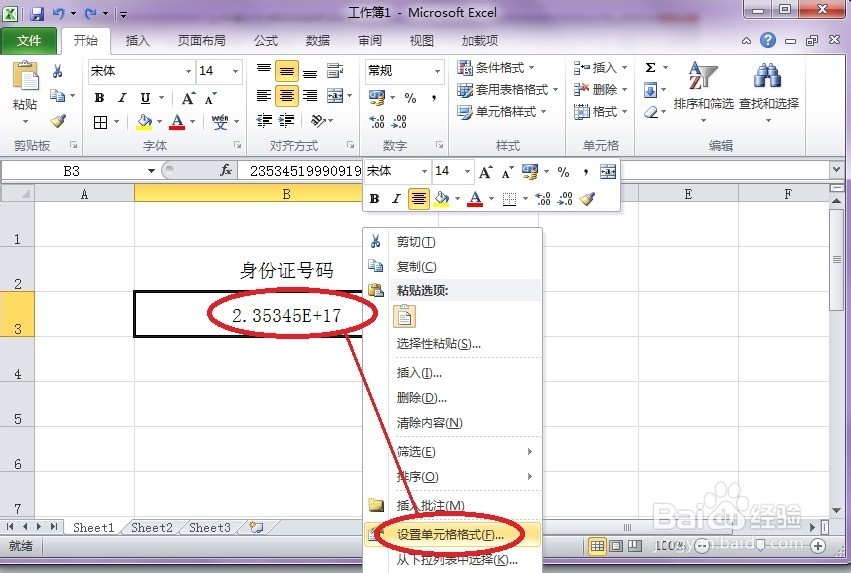Viewport: 851px width, 573px height.
Task: Click the Wrap Text icon in alignment group
Action: coord(335,71)
